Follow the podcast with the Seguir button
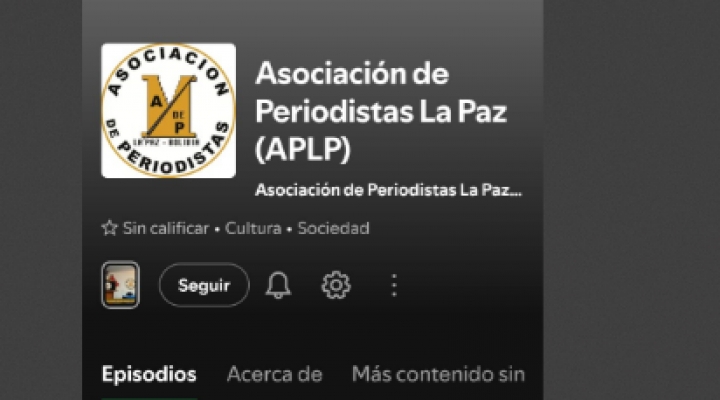The width and height of the screenshot is (720, 400). 204,285
